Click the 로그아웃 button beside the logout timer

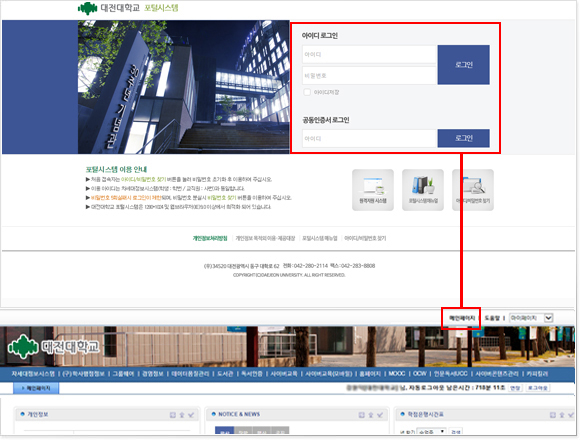point(538,388)
